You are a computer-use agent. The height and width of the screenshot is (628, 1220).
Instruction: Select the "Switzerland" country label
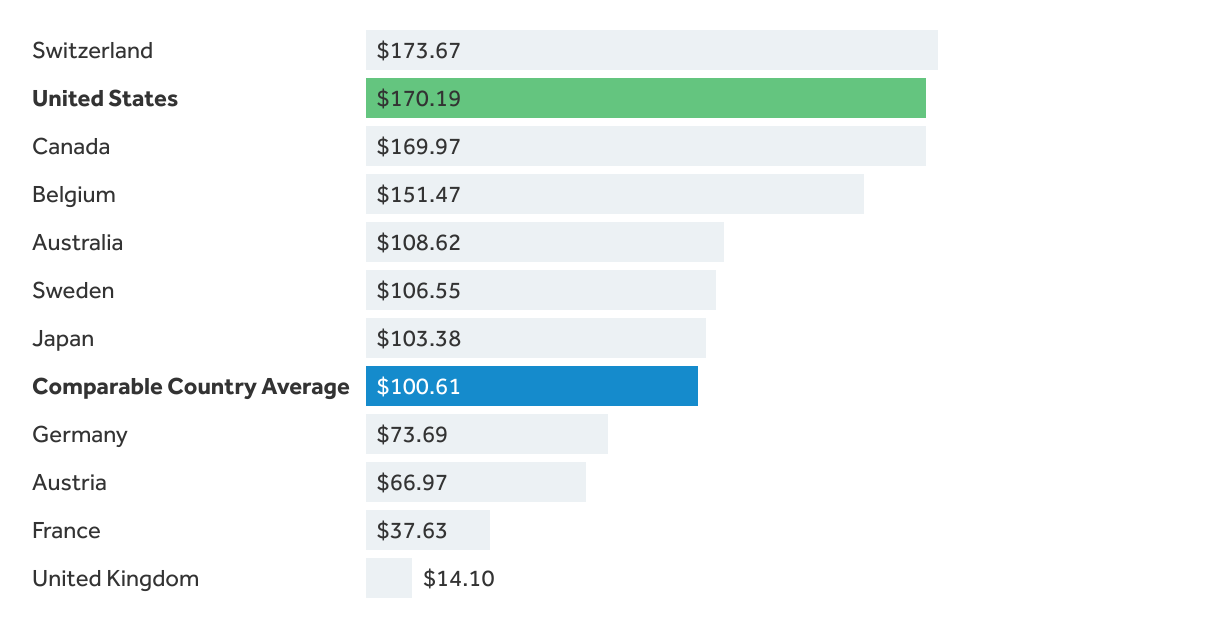(x=92, y=50)
